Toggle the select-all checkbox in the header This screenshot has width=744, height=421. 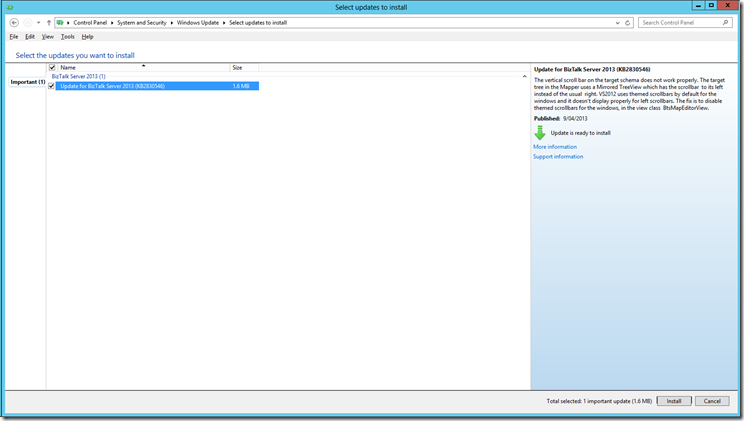pos(52,67)
